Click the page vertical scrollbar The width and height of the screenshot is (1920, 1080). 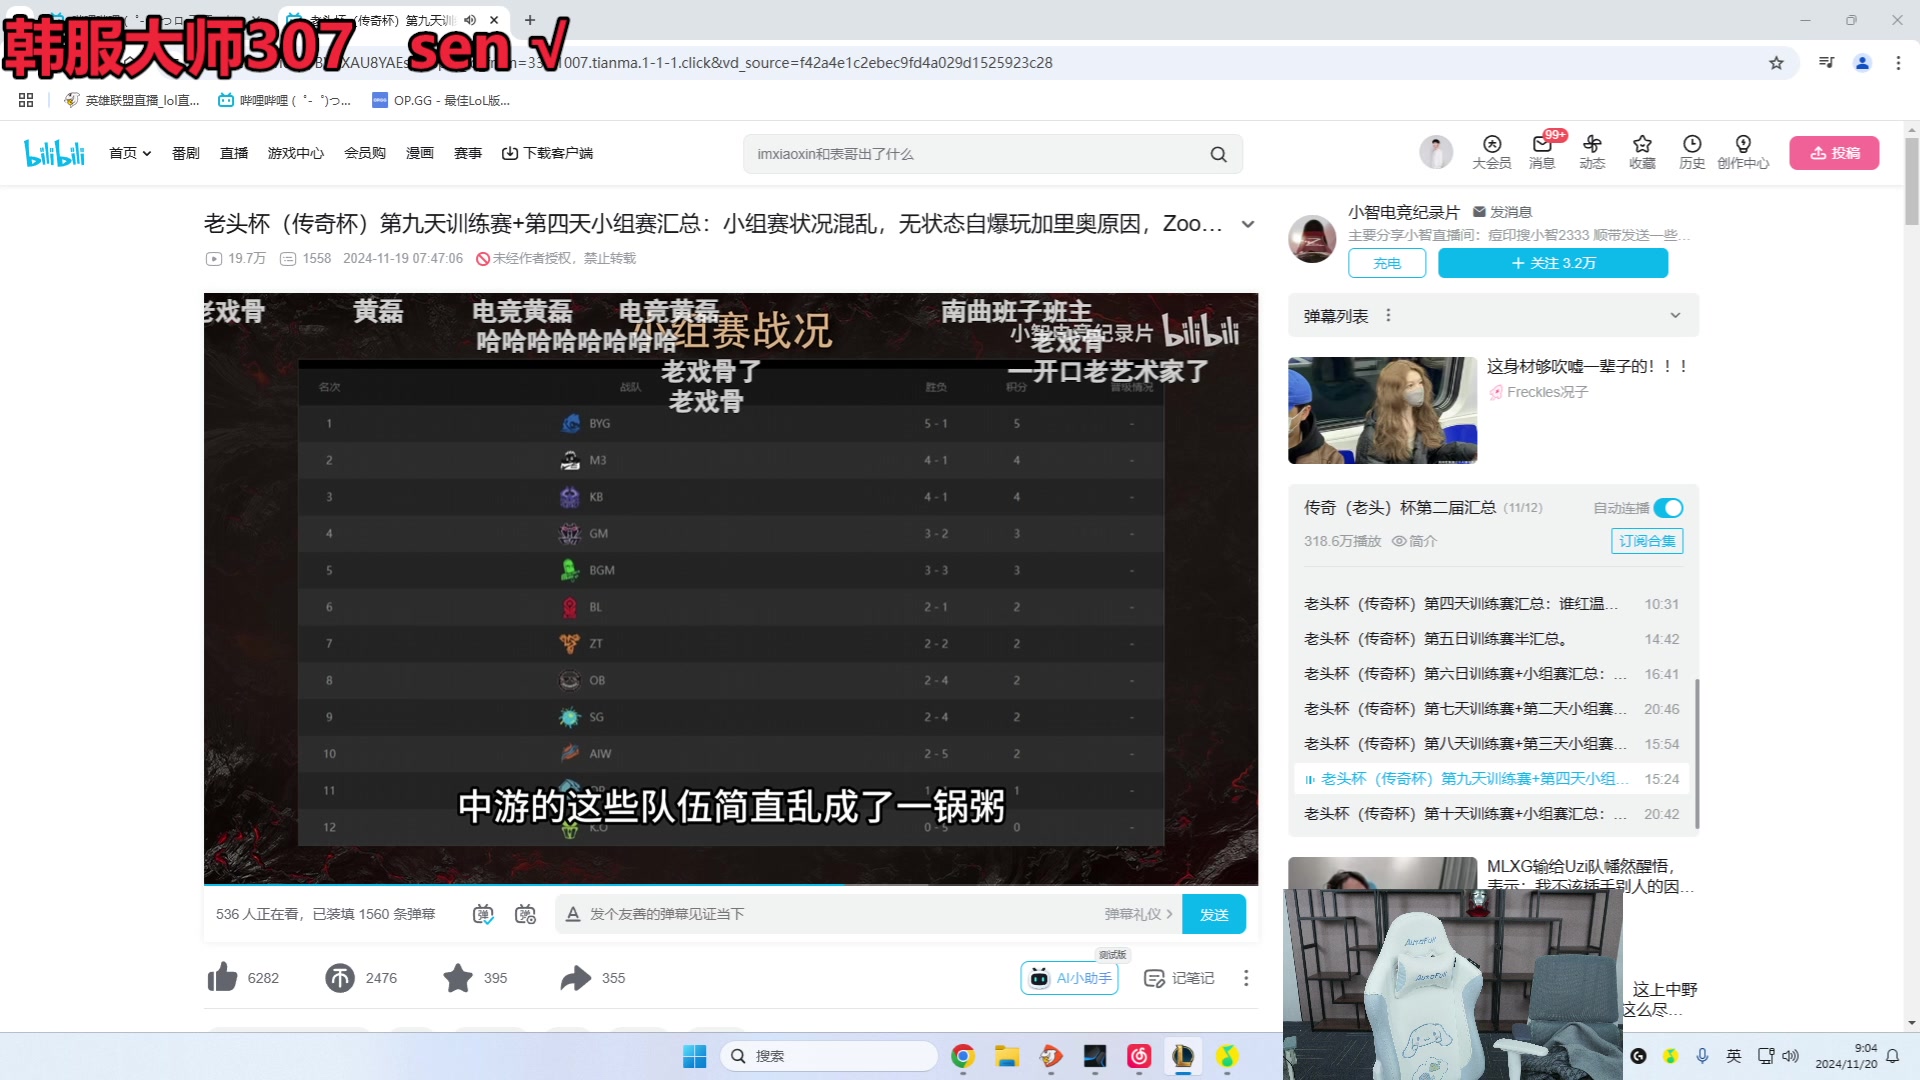[1912, 180]
